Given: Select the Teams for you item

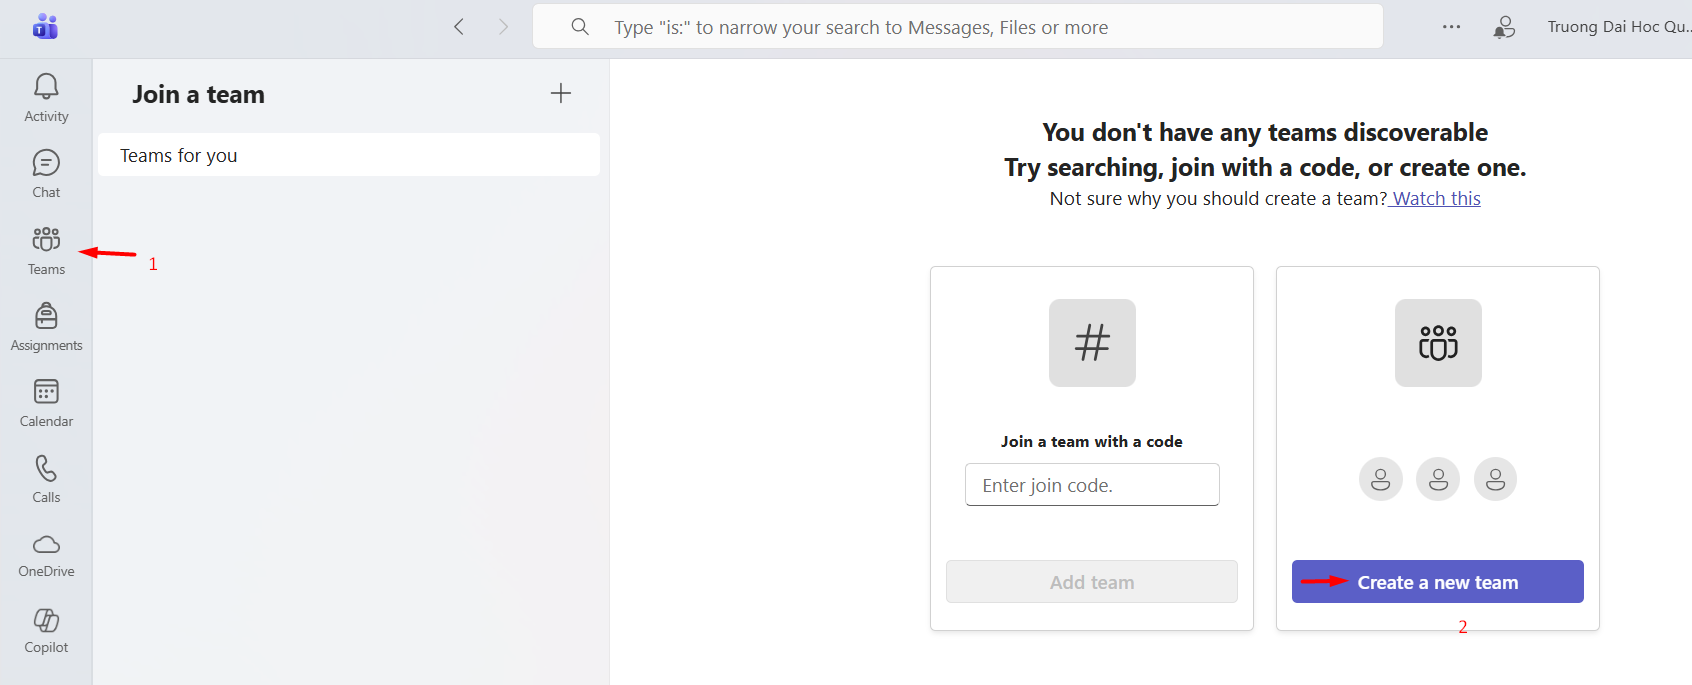Looking at the screenshot, I should point(348,155).
